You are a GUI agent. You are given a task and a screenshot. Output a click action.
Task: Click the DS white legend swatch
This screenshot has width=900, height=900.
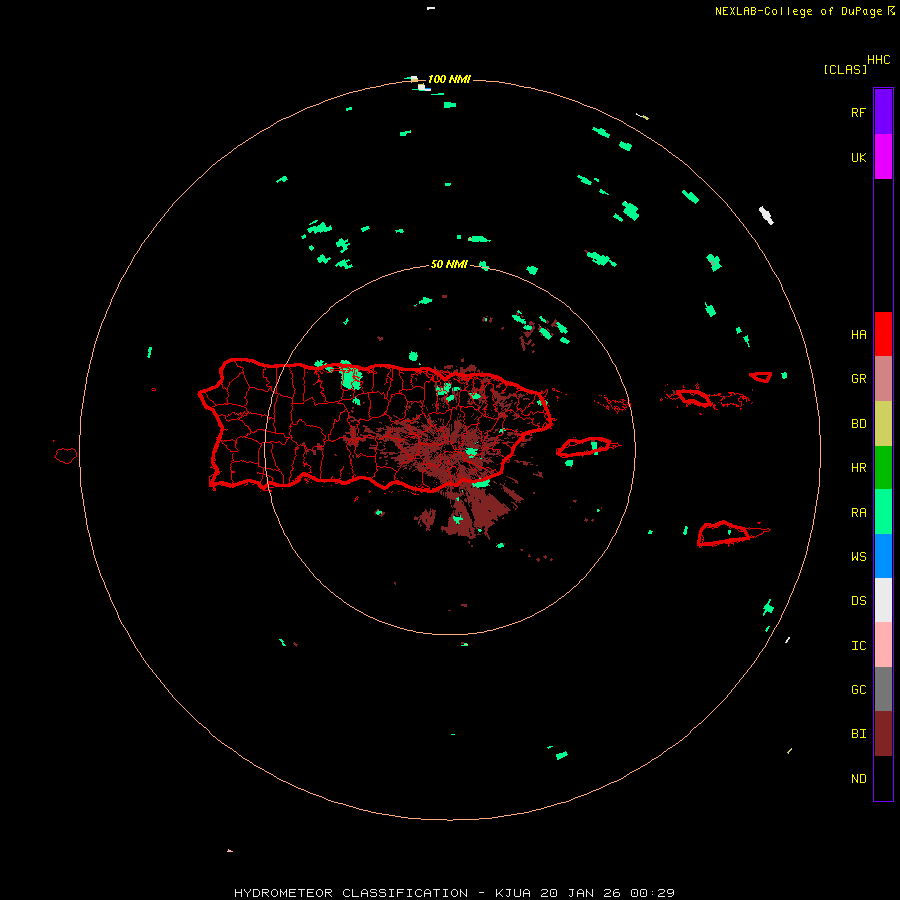pyautogui.click(x=883, y=600)
